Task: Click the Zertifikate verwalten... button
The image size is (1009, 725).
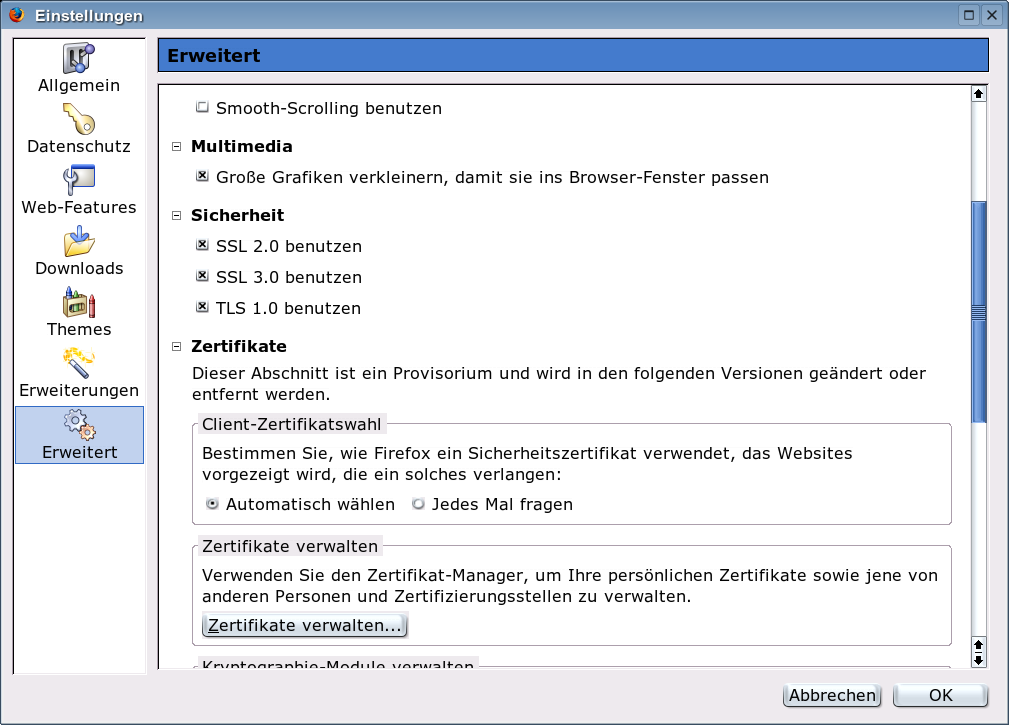Action: pos(305,626)
